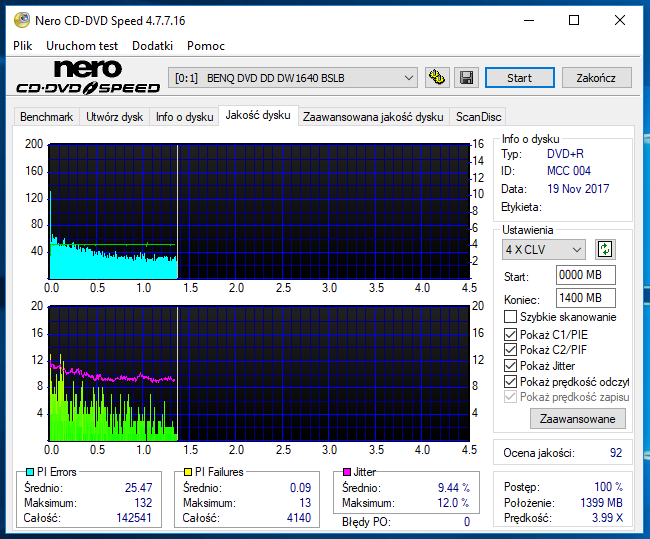
Task: Click PI Errors average 25.47 value
Action: coord(138,488)
